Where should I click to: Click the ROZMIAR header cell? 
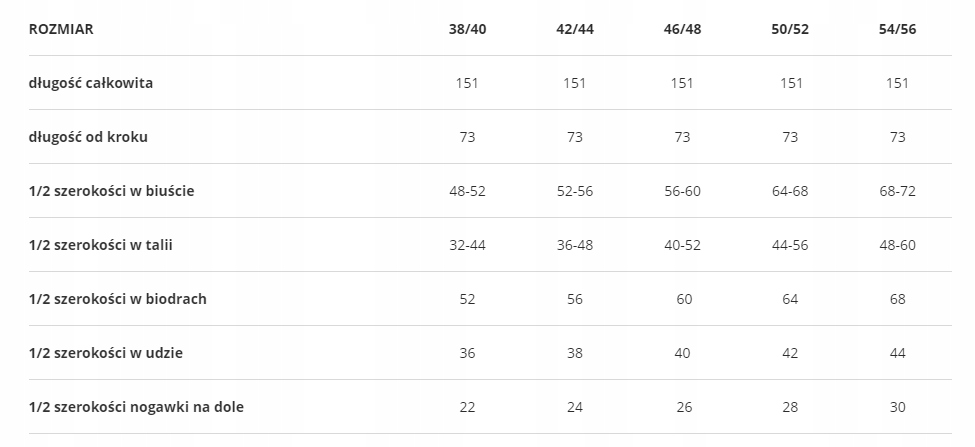click(61, 29)
